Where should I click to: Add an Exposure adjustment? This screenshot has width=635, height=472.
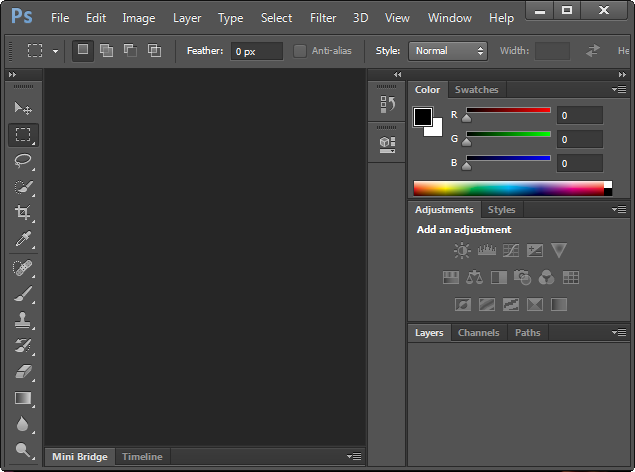(x=535, y=251)
